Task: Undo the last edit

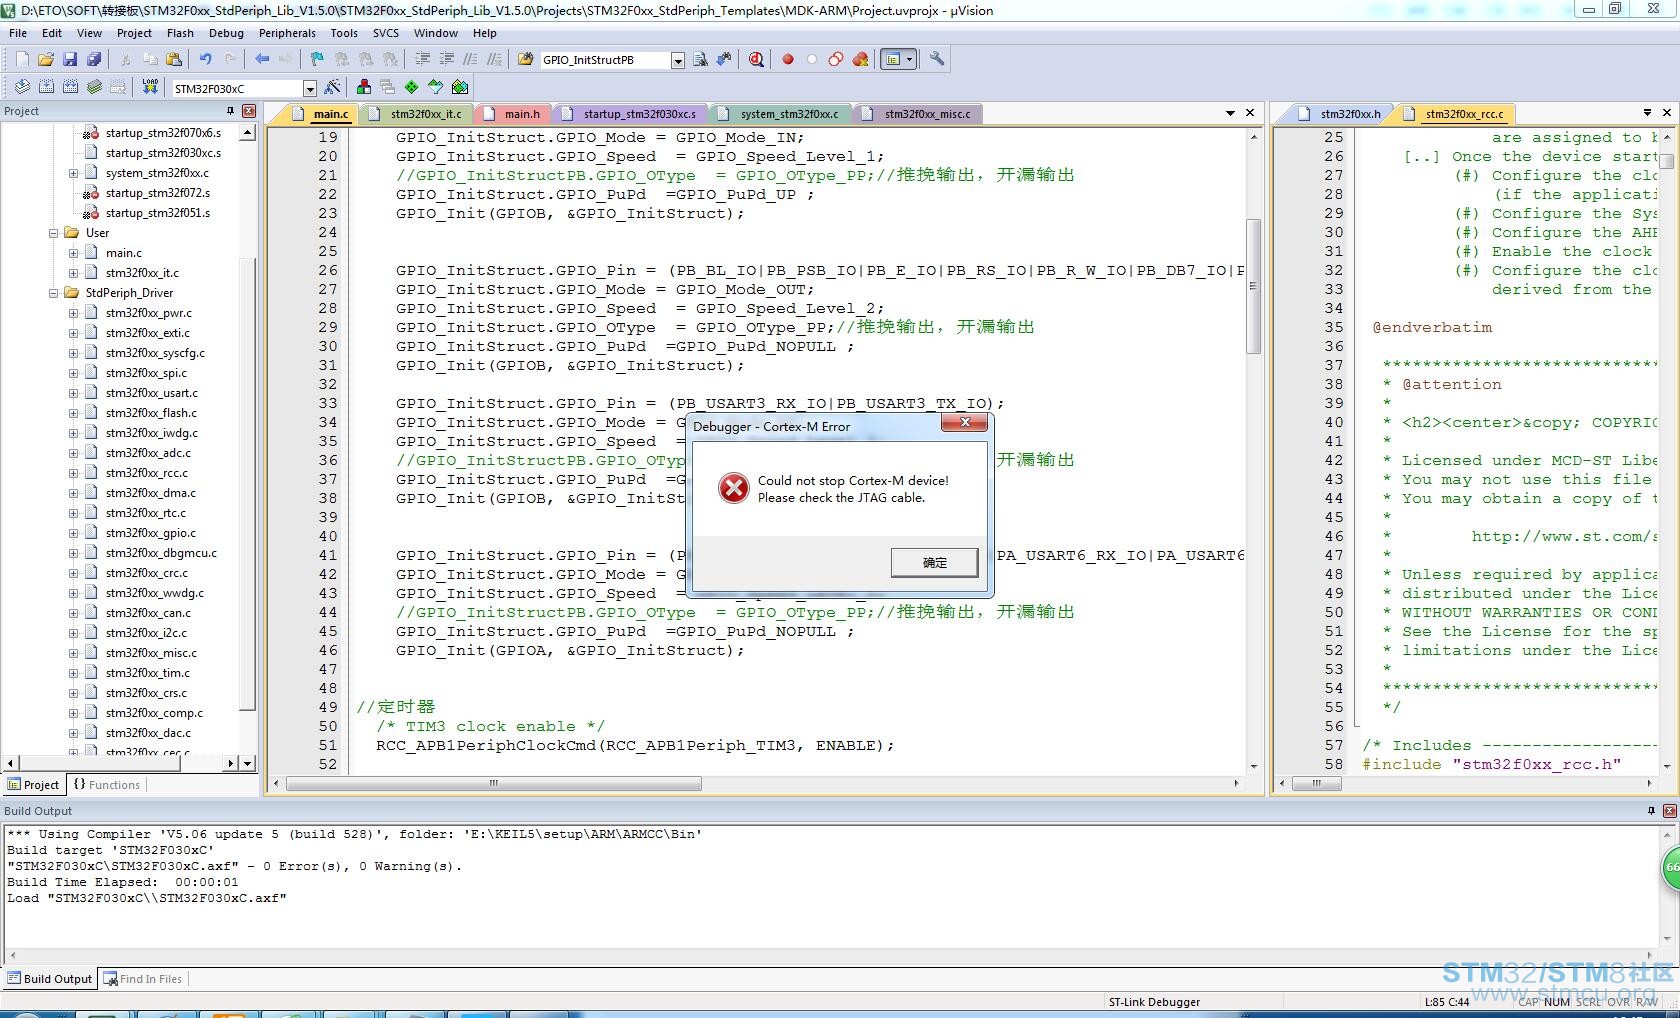Action: click(206, 59)
